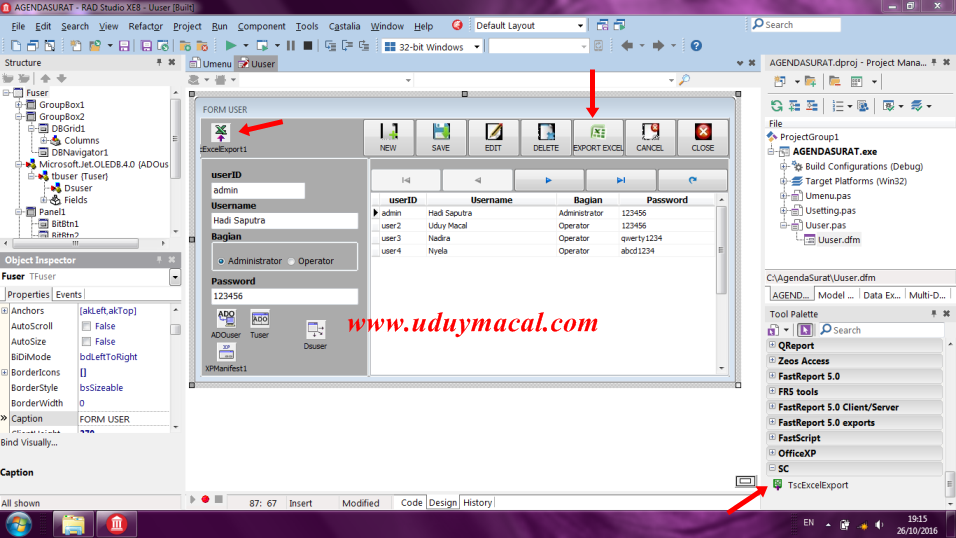
Task: Collapse the SC palette category
Action: tap(772, 468)
